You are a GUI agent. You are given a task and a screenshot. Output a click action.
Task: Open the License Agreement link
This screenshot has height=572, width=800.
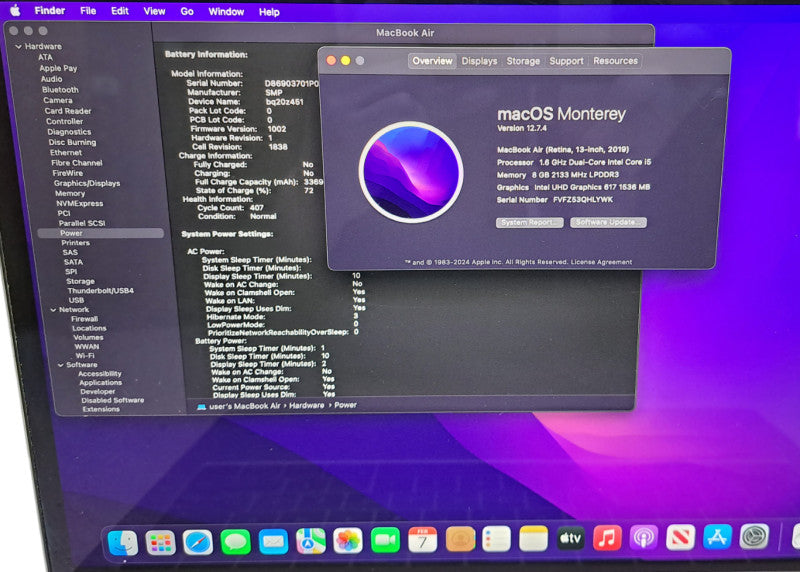pos(601,262)
